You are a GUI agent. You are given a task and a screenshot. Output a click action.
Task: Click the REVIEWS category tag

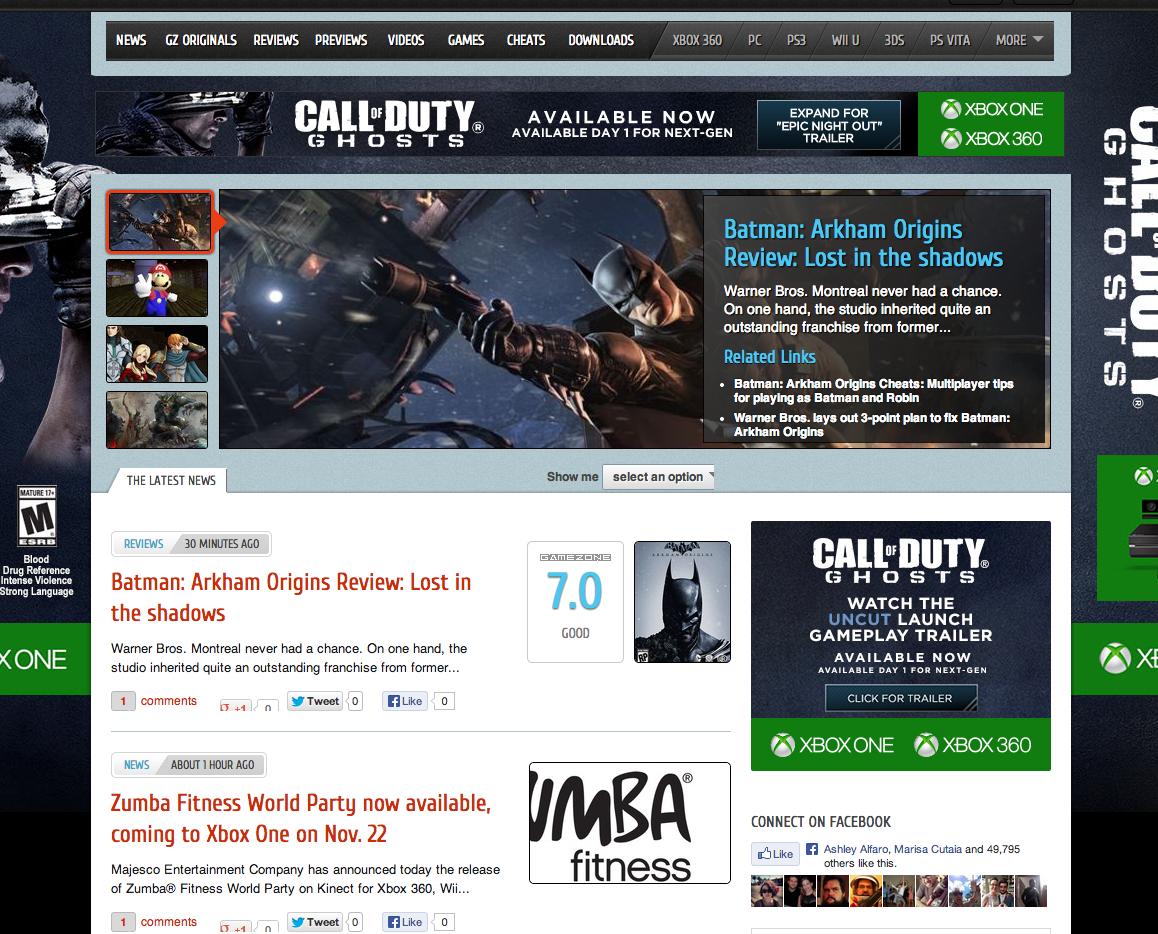[143, 543]
